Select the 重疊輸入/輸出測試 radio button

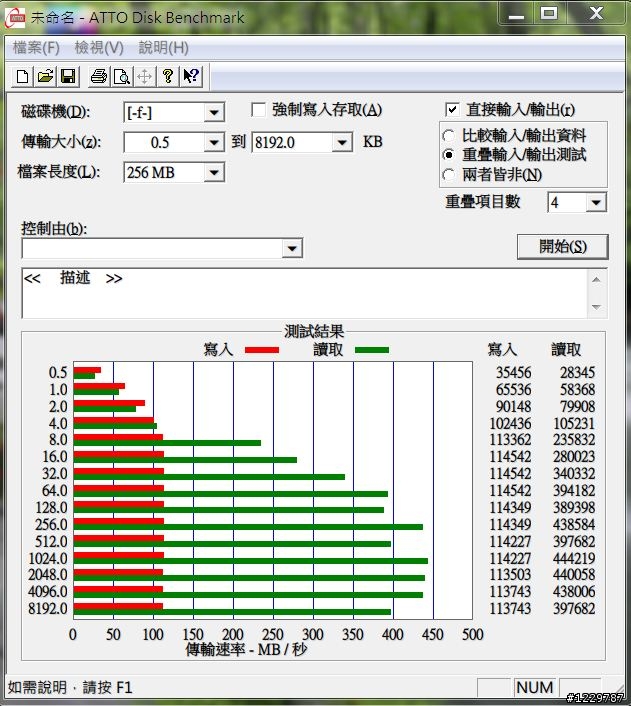point(449,155)
